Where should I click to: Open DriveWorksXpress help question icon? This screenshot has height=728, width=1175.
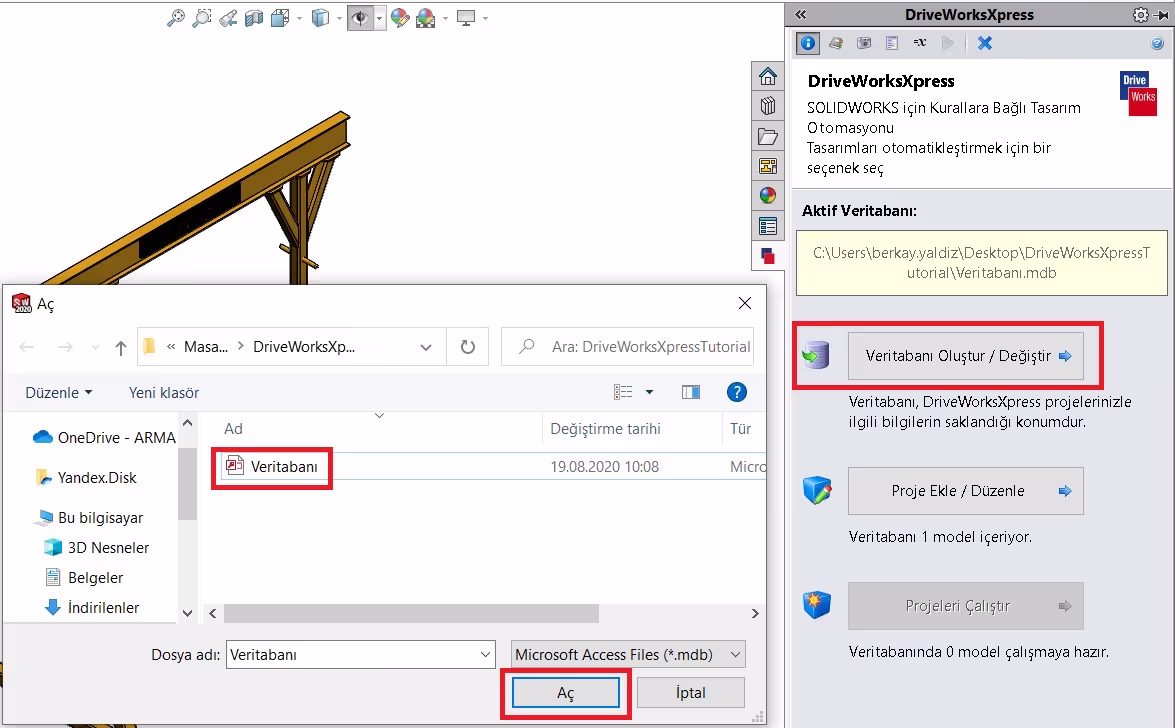[1157, 43]
